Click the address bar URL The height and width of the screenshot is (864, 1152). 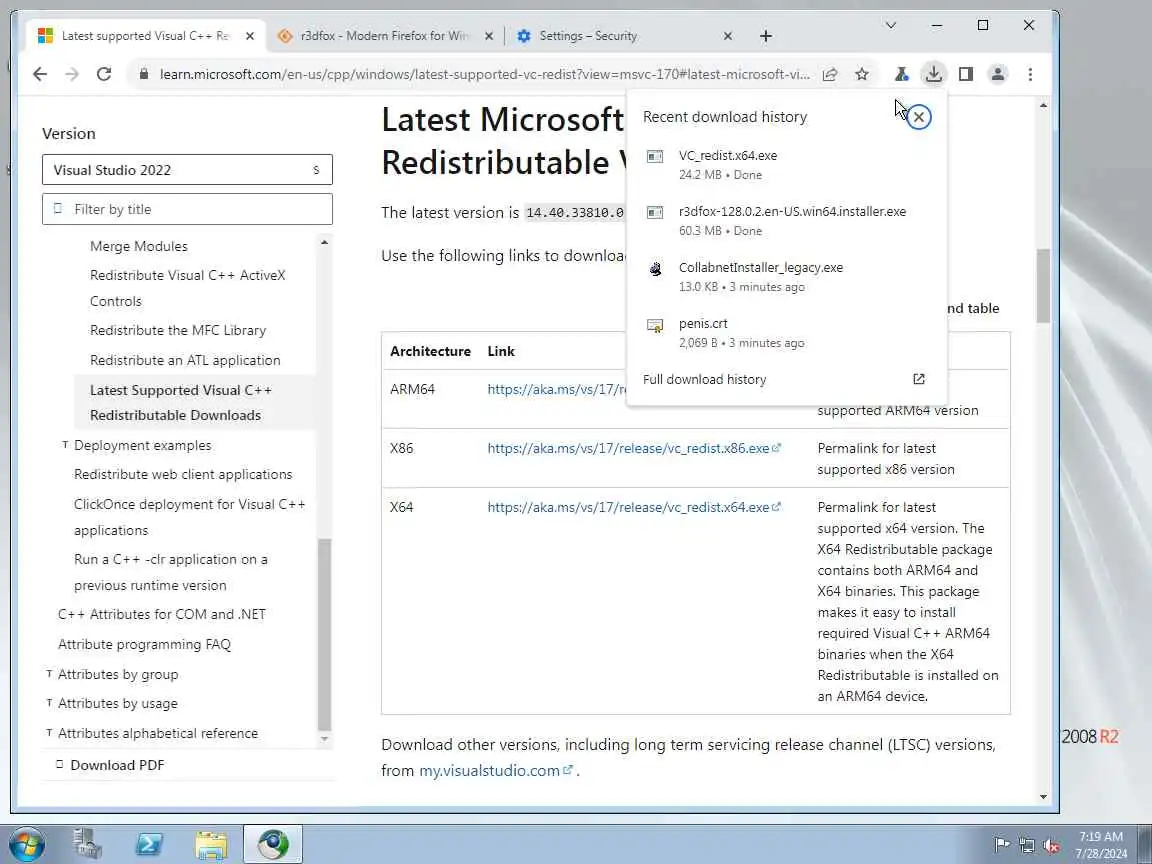[x=485, y=74]
